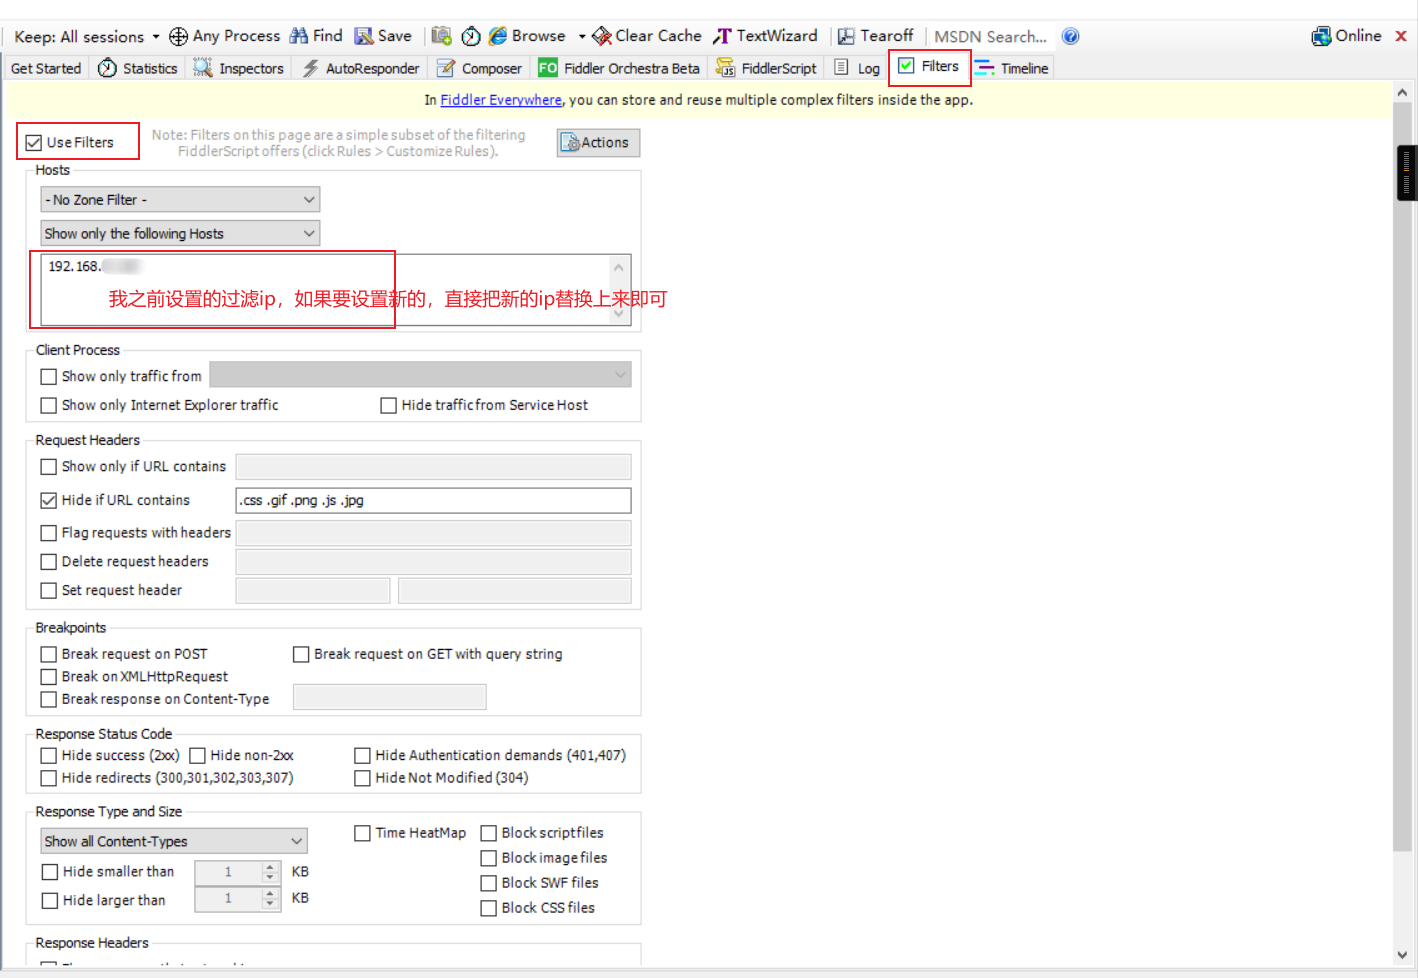Launch the TextWizard tool
Screen dimensions: 1418x978
point(765,36)
